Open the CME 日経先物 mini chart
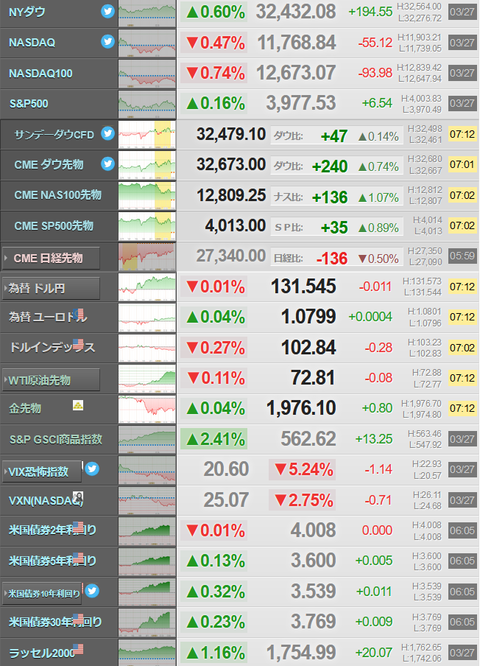 [x=147, y=257]
